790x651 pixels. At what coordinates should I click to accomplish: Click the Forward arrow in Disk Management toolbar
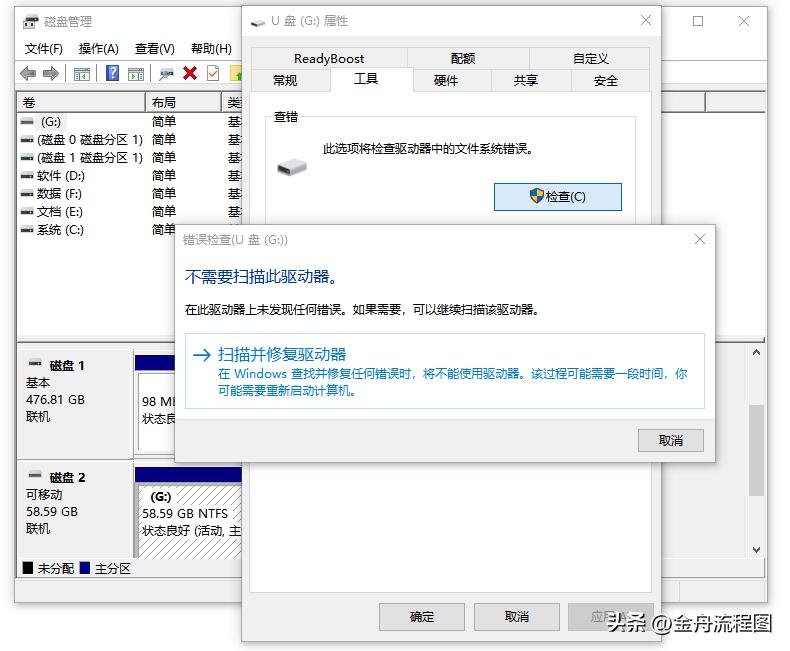[51, 74]
